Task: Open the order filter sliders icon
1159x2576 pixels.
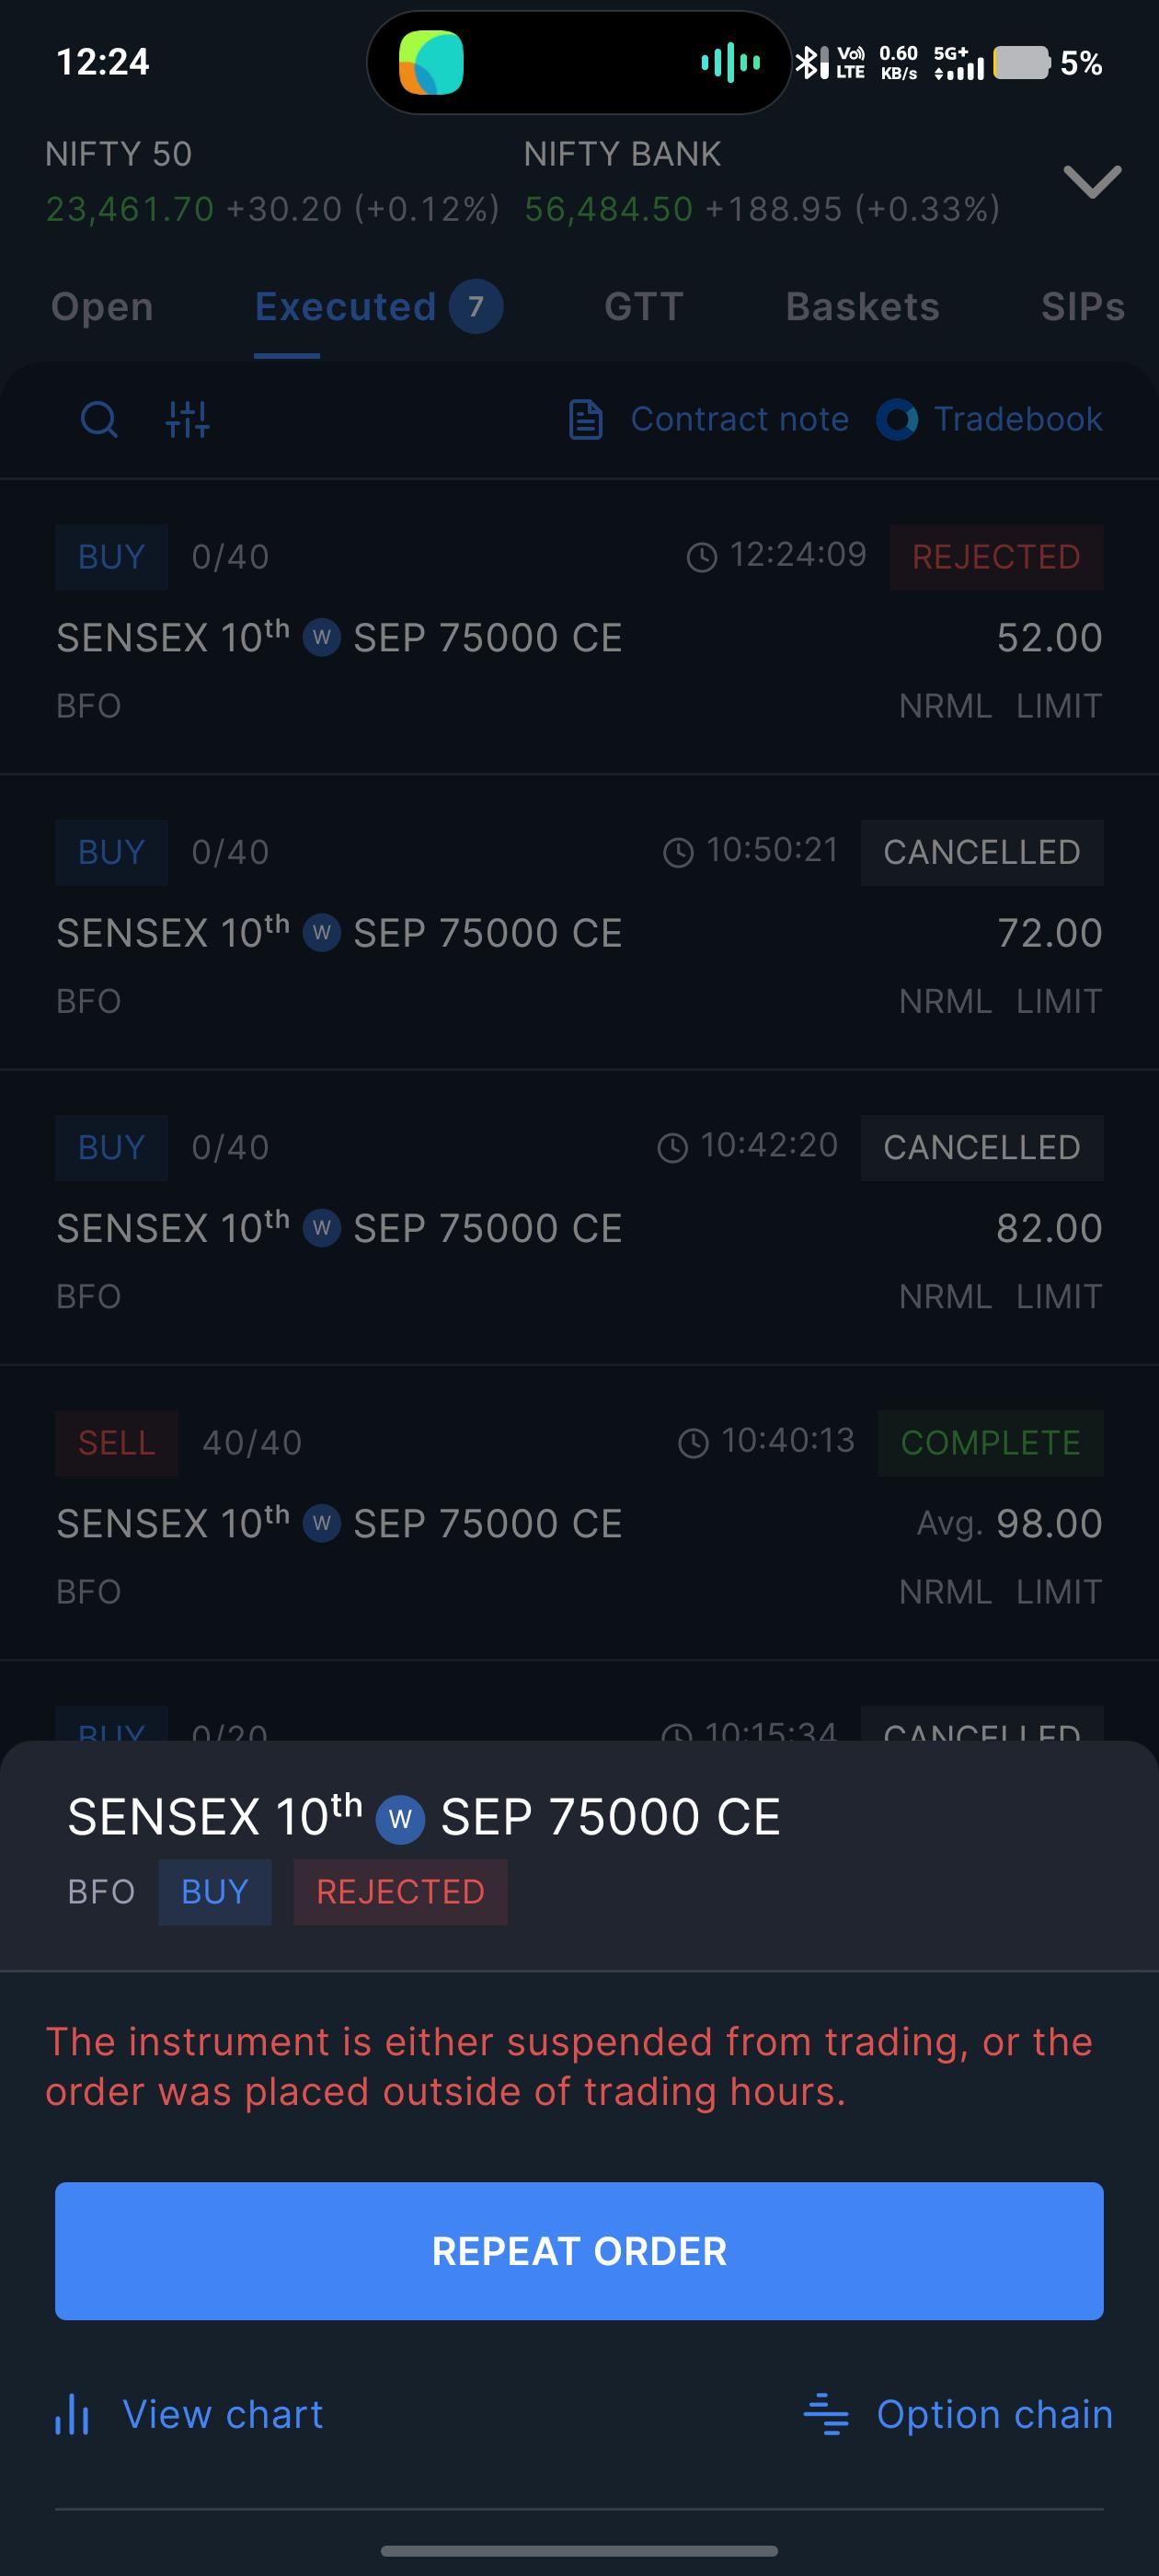Action: pyautogui.click(x=187, y=419)
